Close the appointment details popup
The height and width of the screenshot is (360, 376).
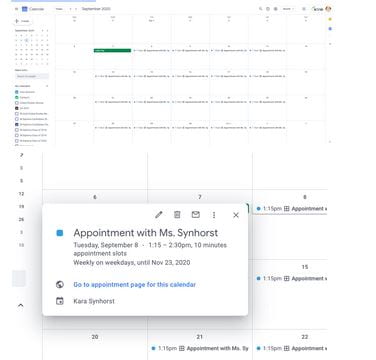tap(236, 215)
